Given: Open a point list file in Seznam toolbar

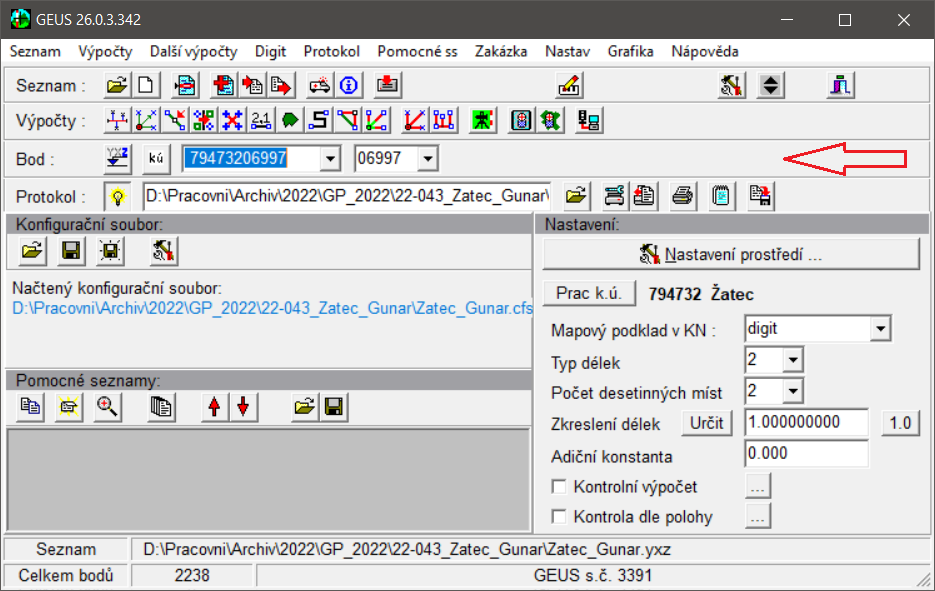Looking at the screenshot, I should pyautogui.click(x=118, y=85).
